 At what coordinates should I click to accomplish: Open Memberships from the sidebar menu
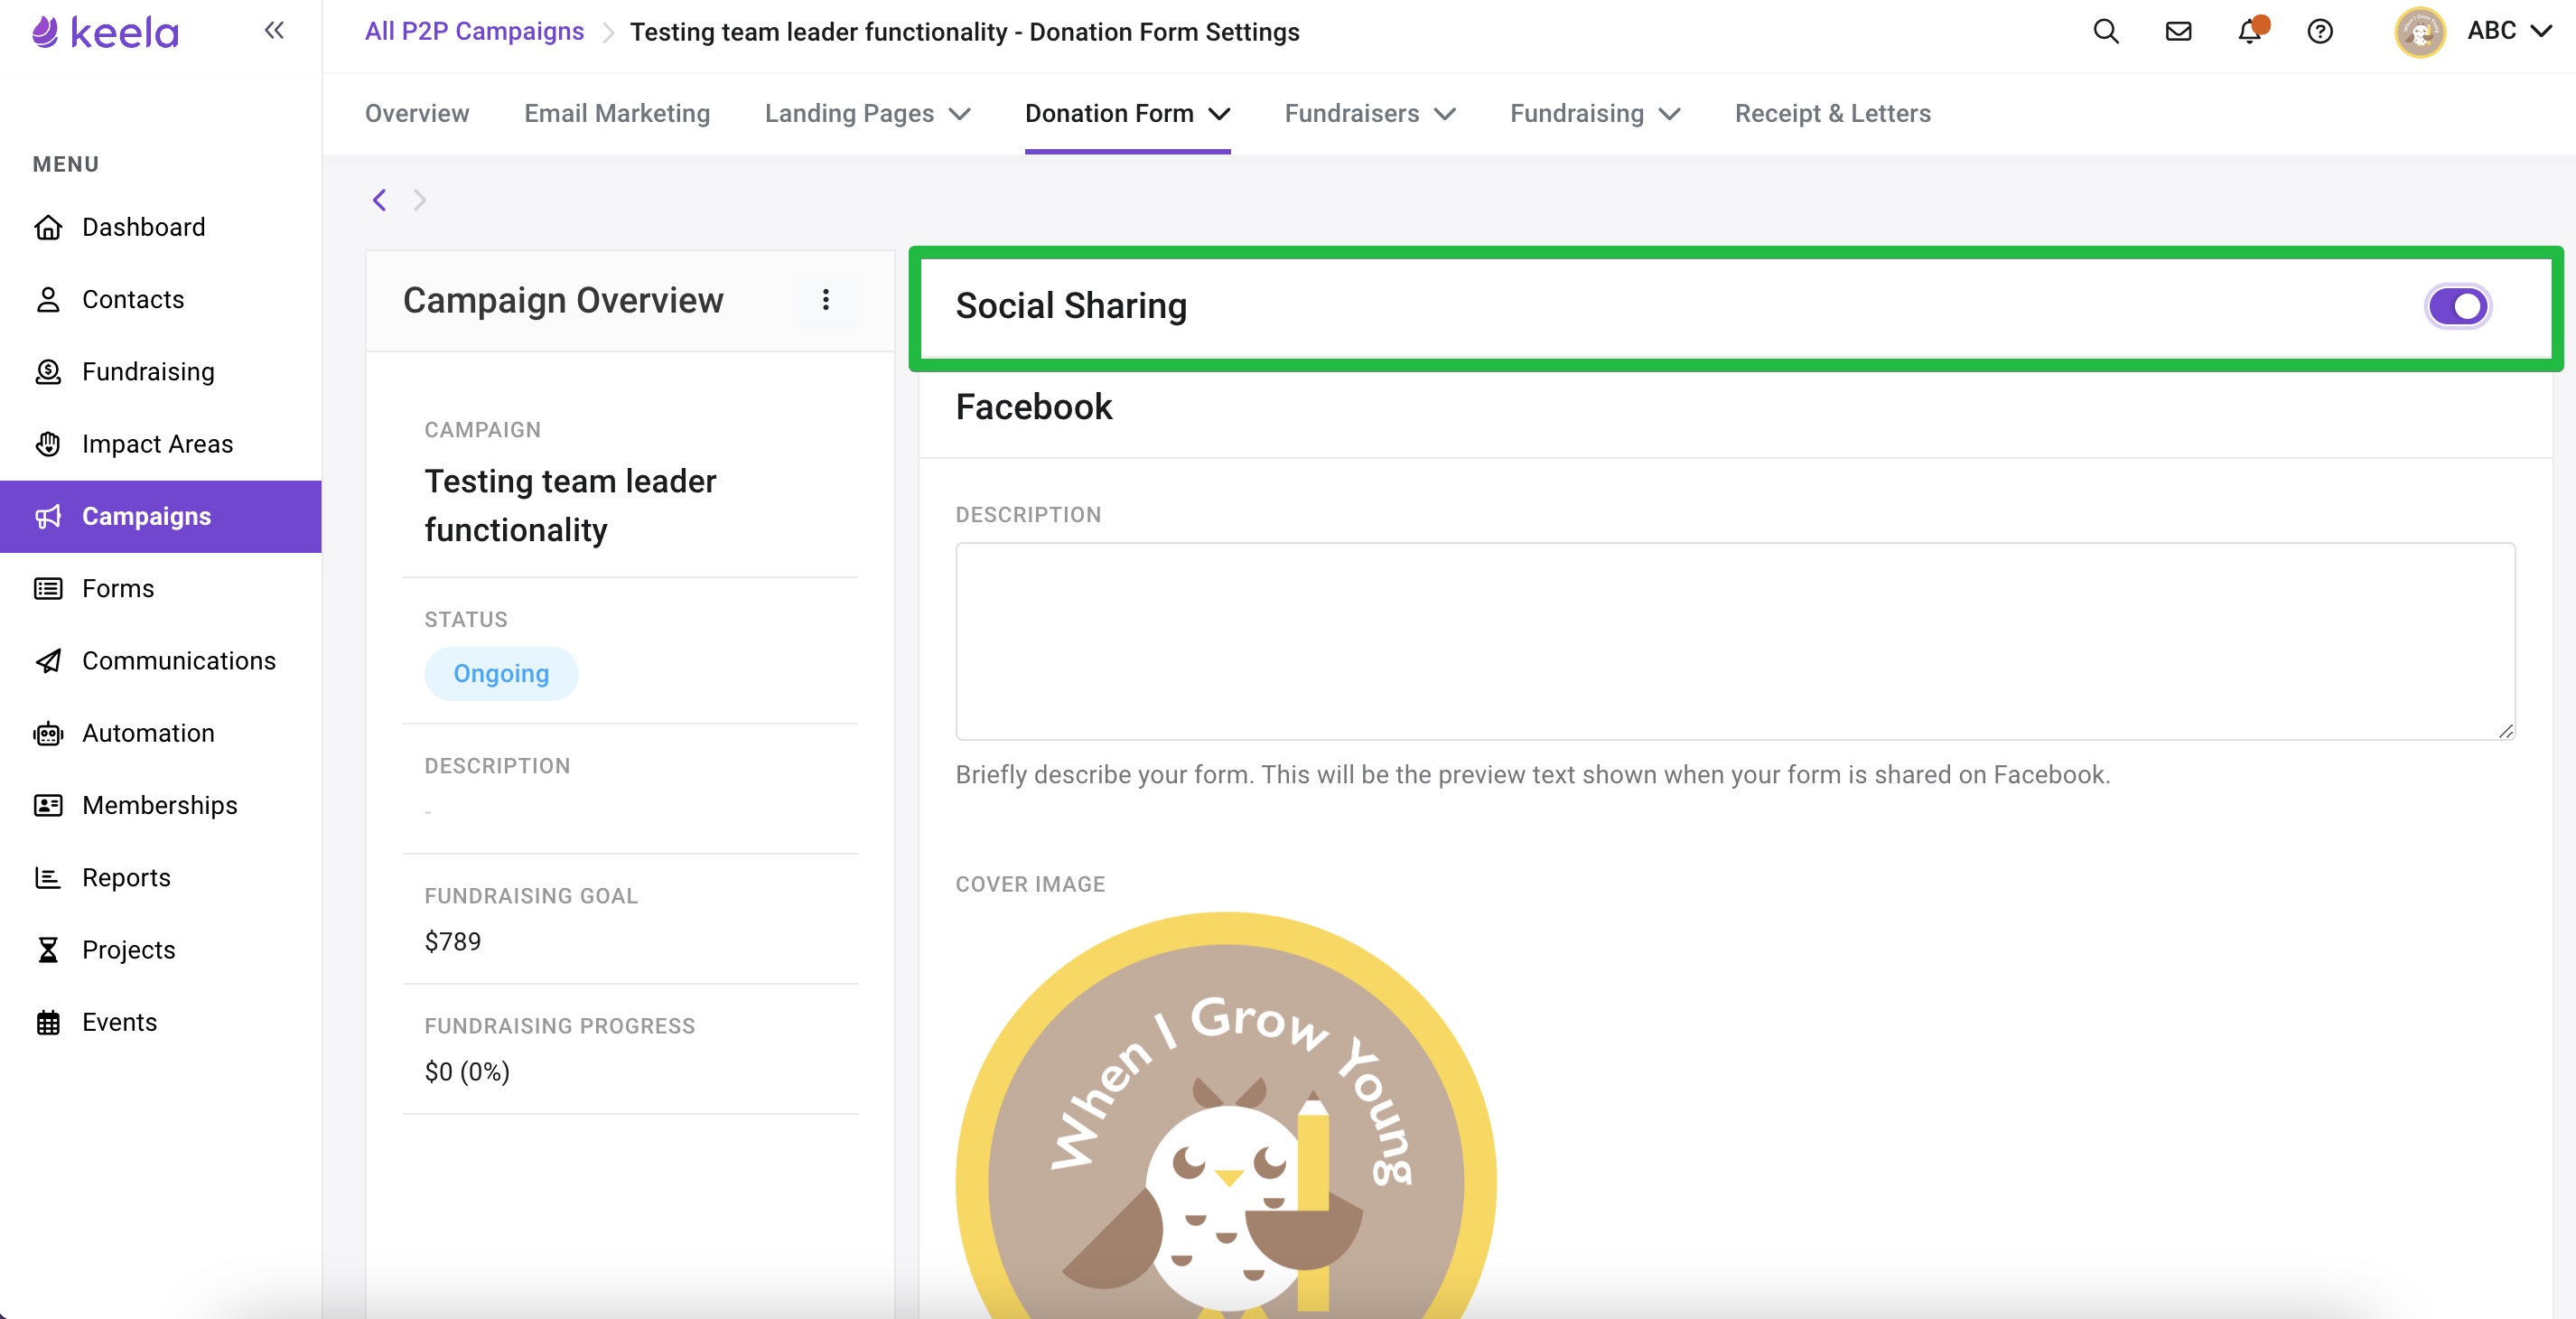(x=161, y=805)
